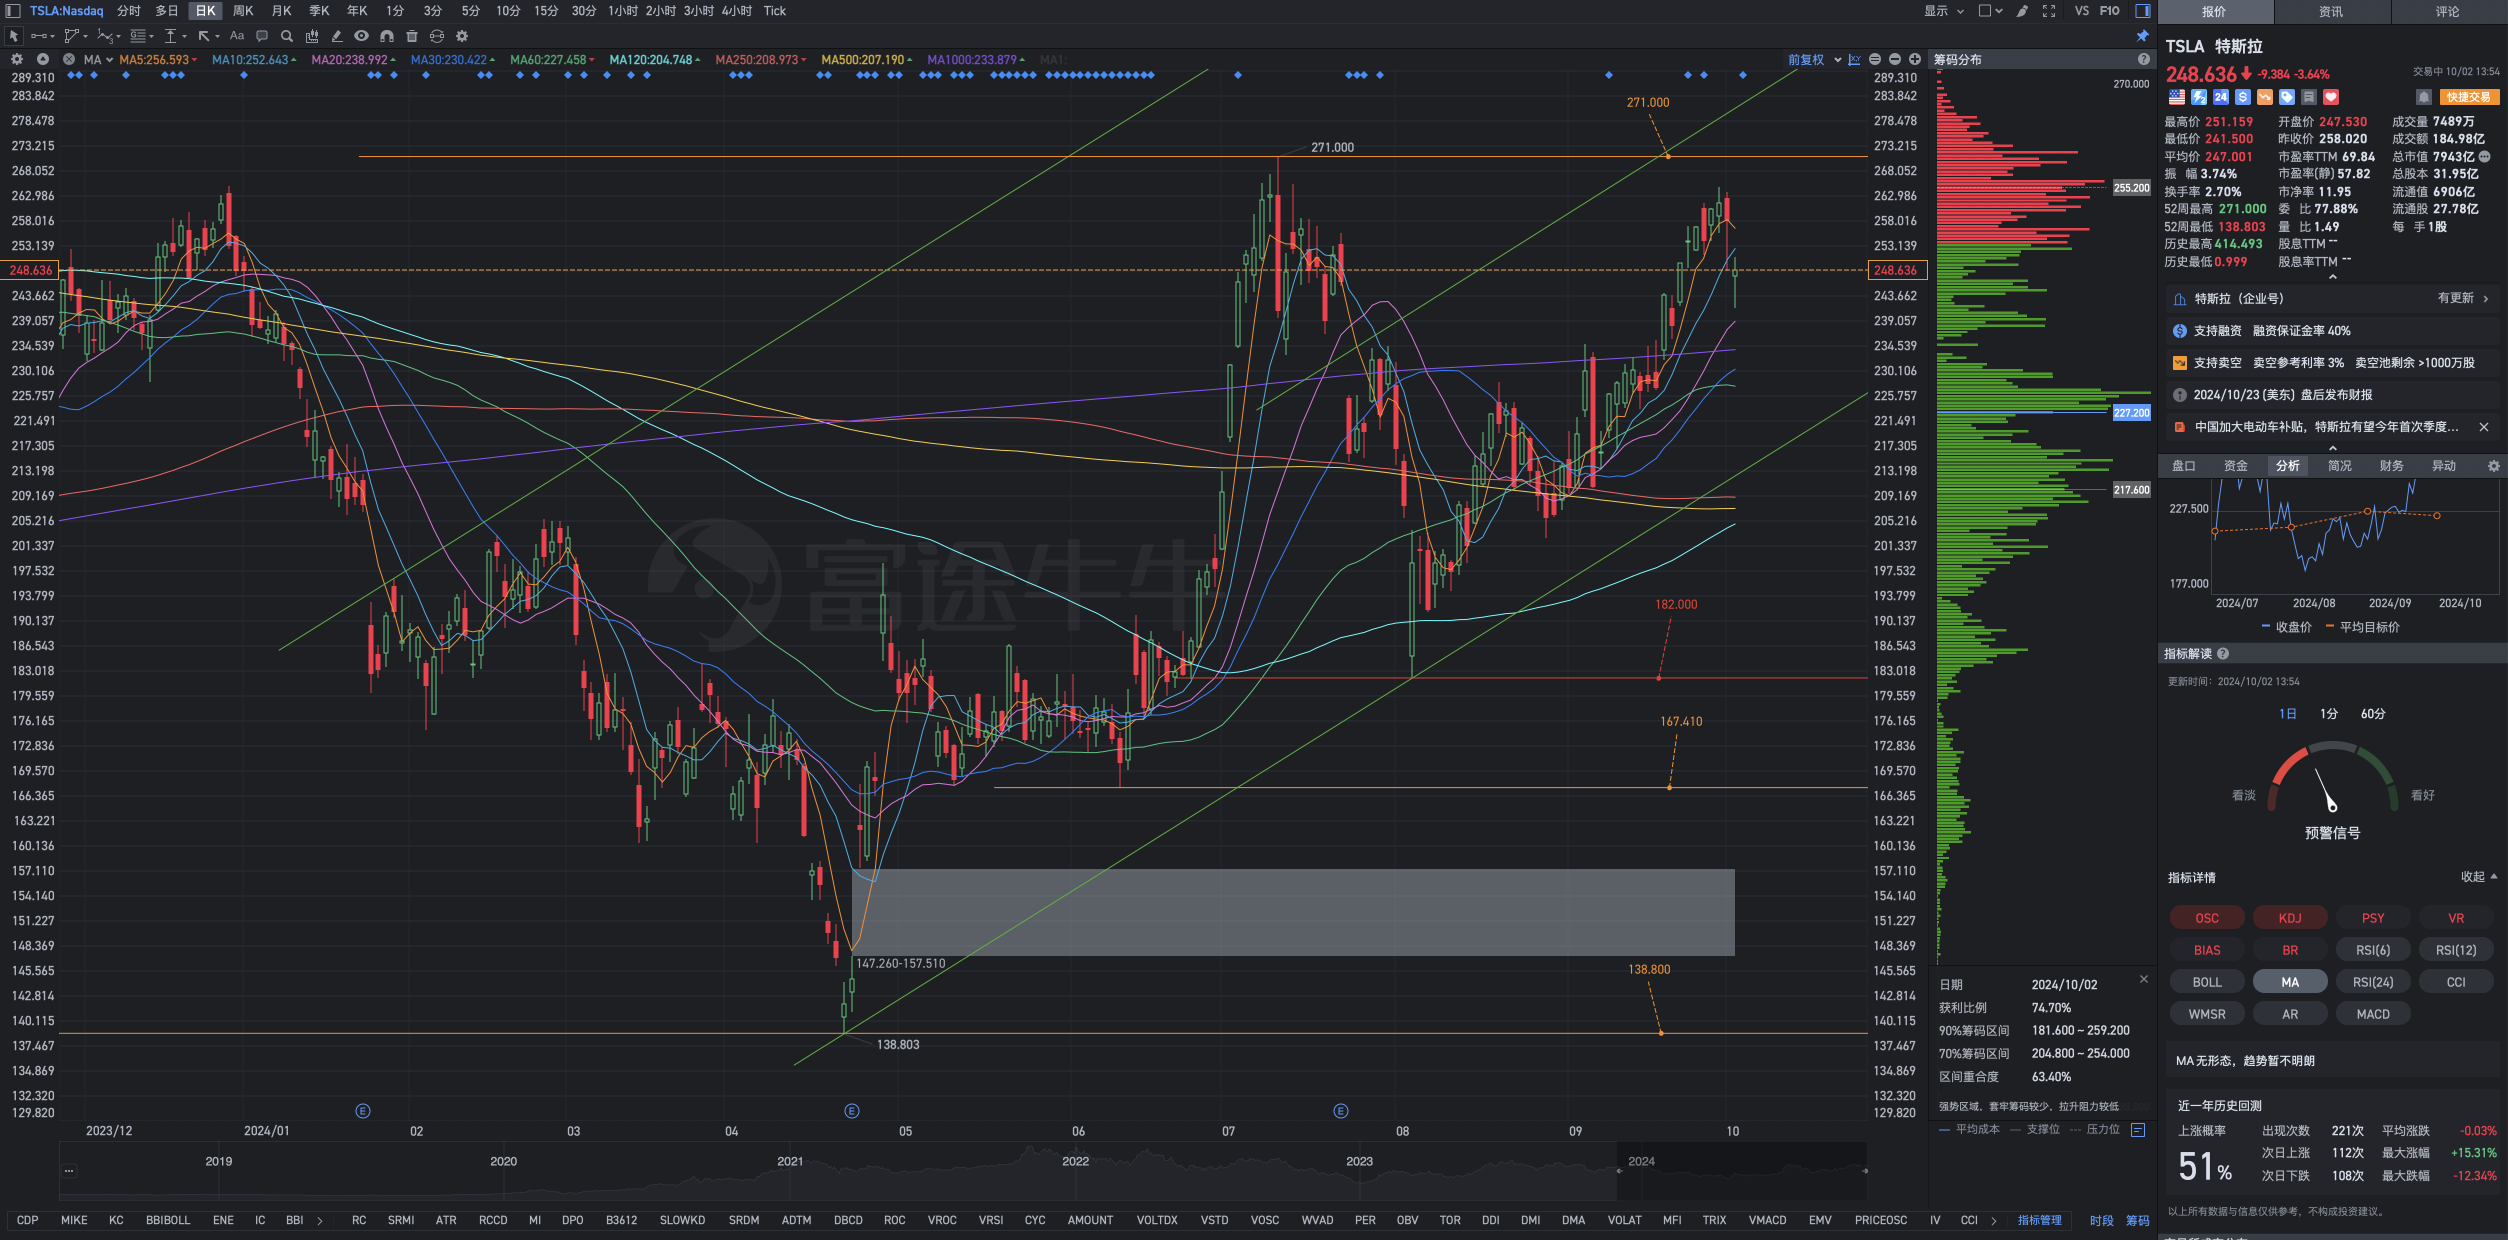This screenshot has height=1240, width=2508.
Task: Toggle the MACD indicator pill
Action: [x=2373, y=1014]
